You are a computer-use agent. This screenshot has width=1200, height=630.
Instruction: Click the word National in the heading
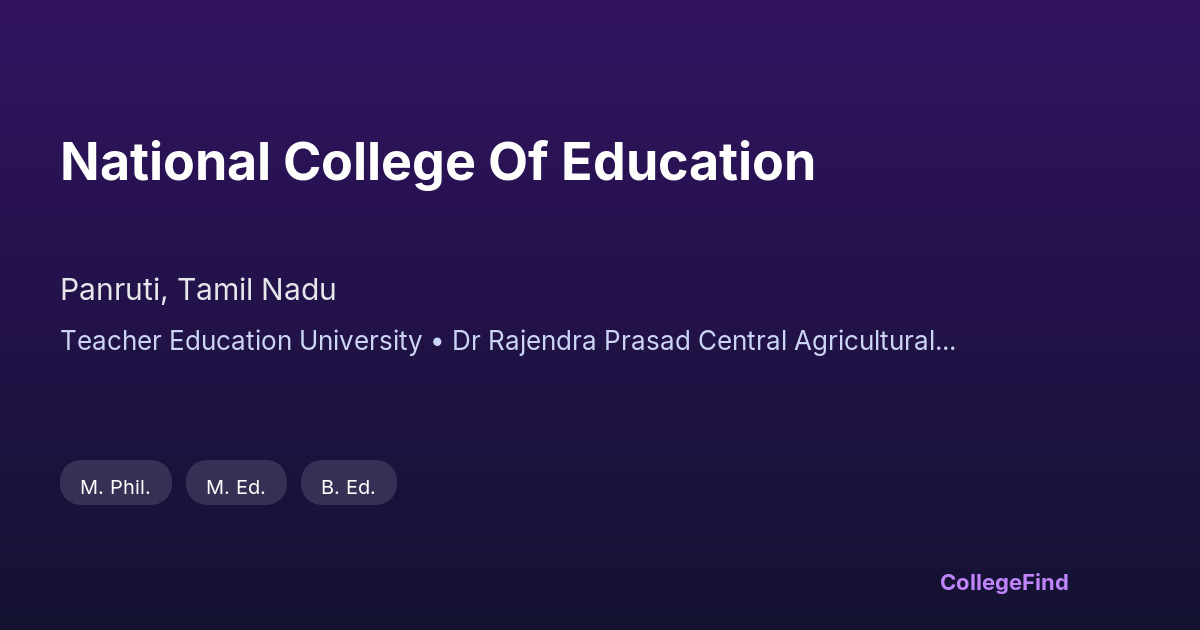pyautogui.click(x=165, y=162)
